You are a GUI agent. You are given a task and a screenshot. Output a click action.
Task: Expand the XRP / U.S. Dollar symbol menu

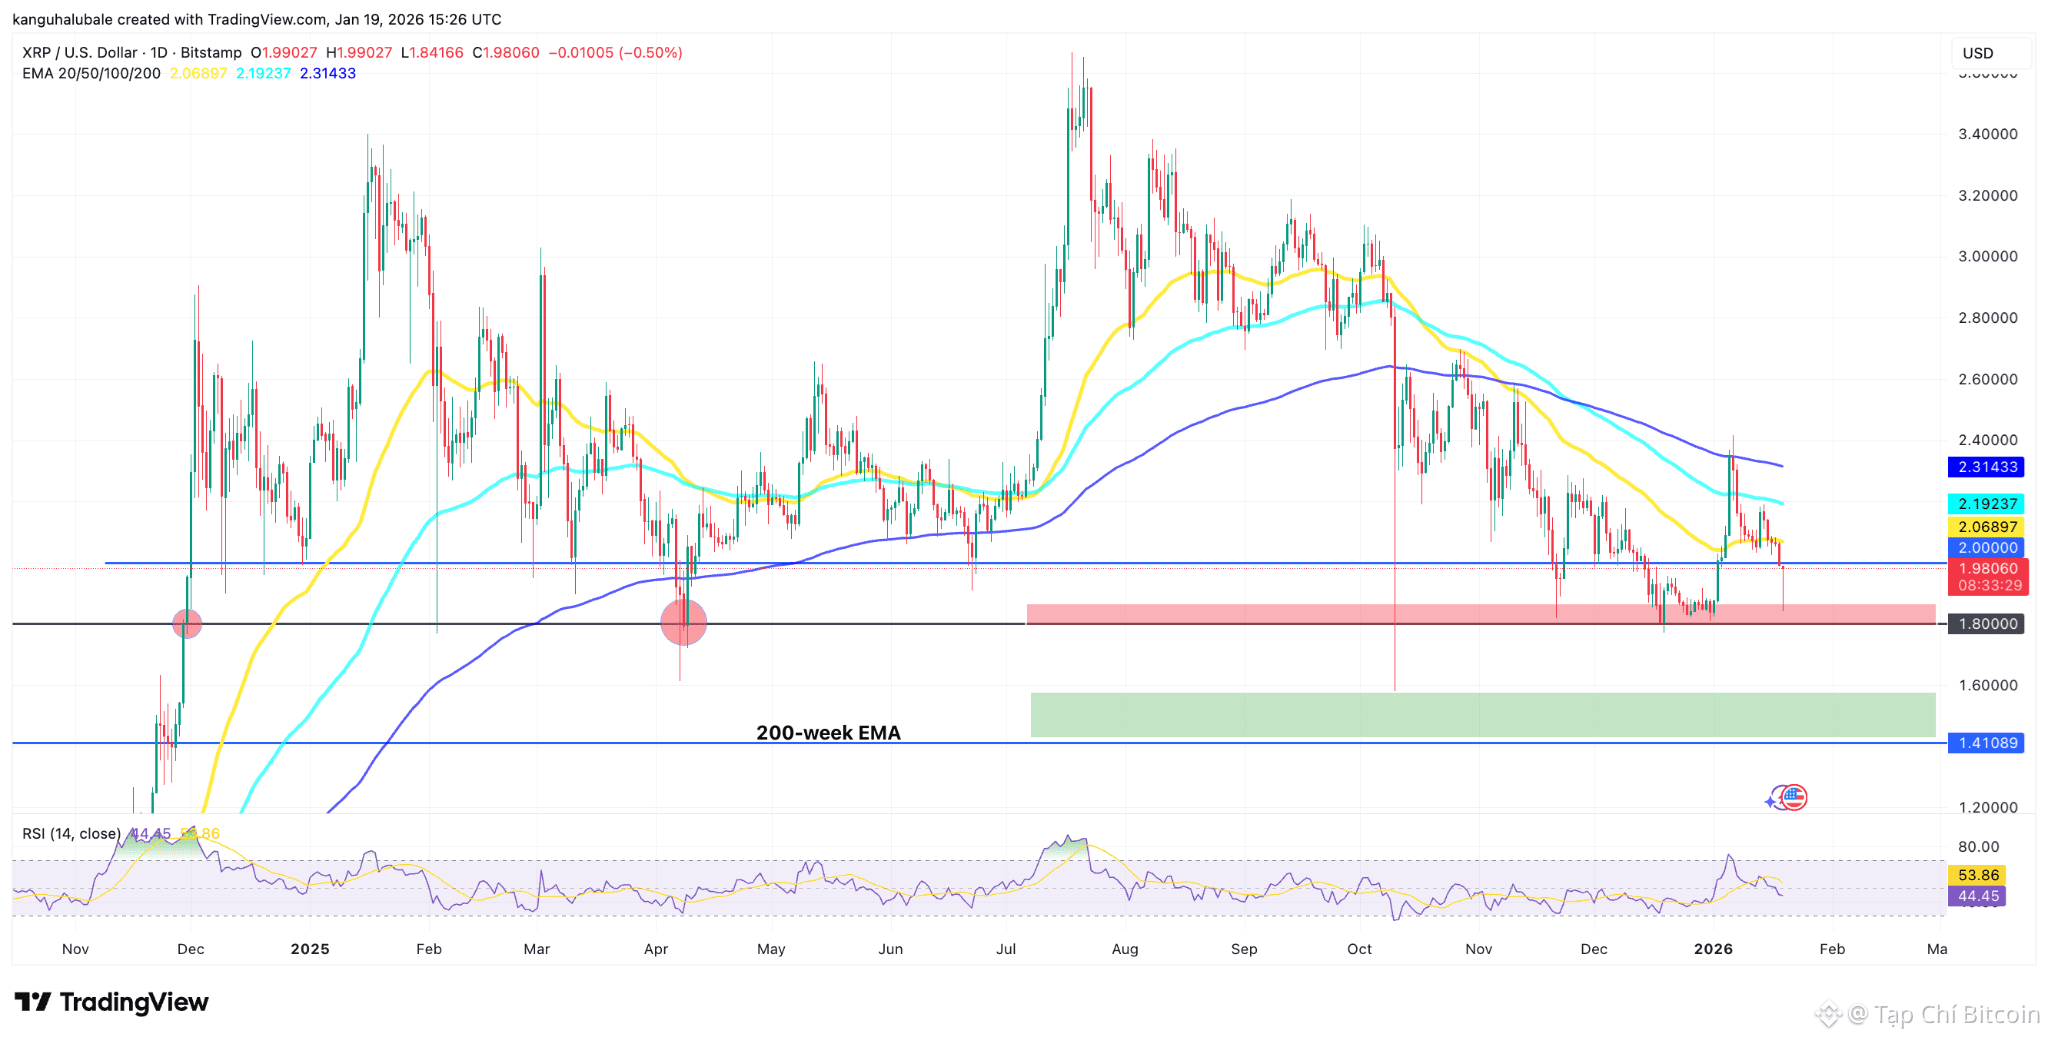tap(80, 52)
